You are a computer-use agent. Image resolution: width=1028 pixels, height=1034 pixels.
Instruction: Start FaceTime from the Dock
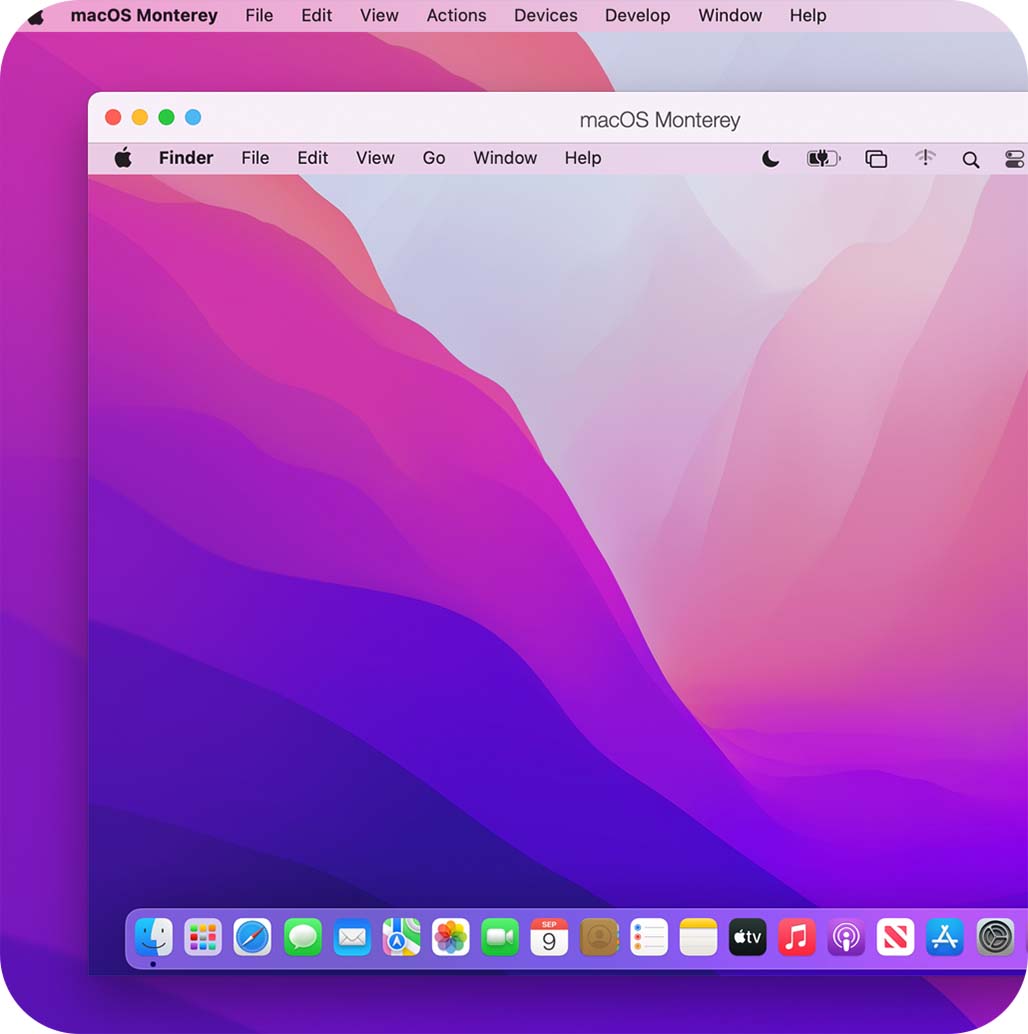500,937
